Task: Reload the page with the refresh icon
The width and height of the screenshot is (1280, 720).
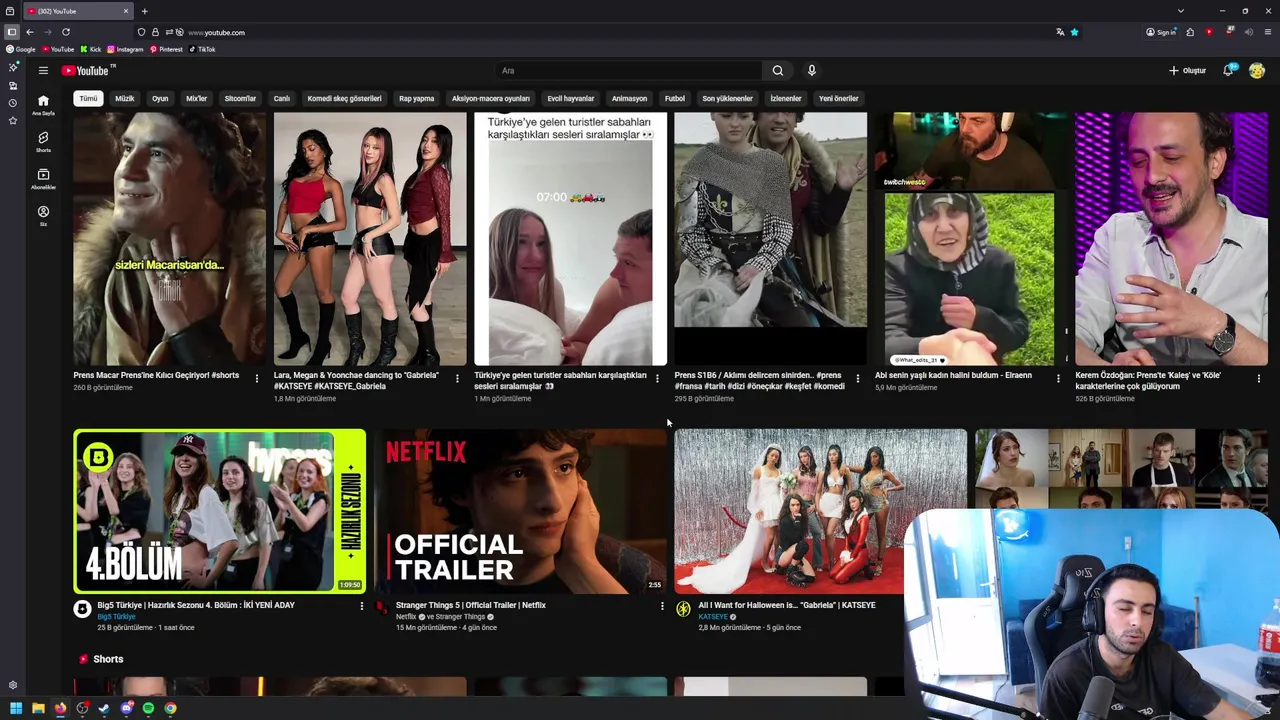Action: click(x=66, y=32)
